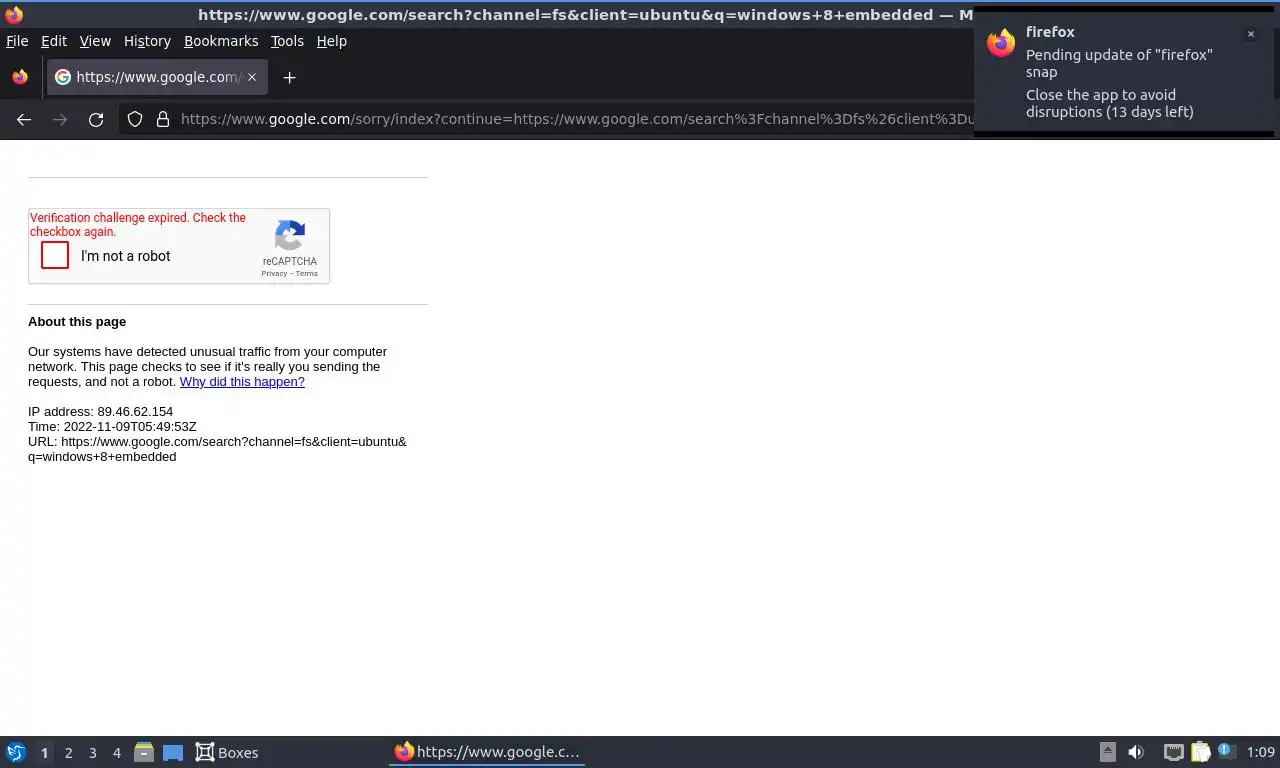Image resolution: width=1280 pixels, height=768 pixels.
Task: Open the View menu
Action: [95, 41]
